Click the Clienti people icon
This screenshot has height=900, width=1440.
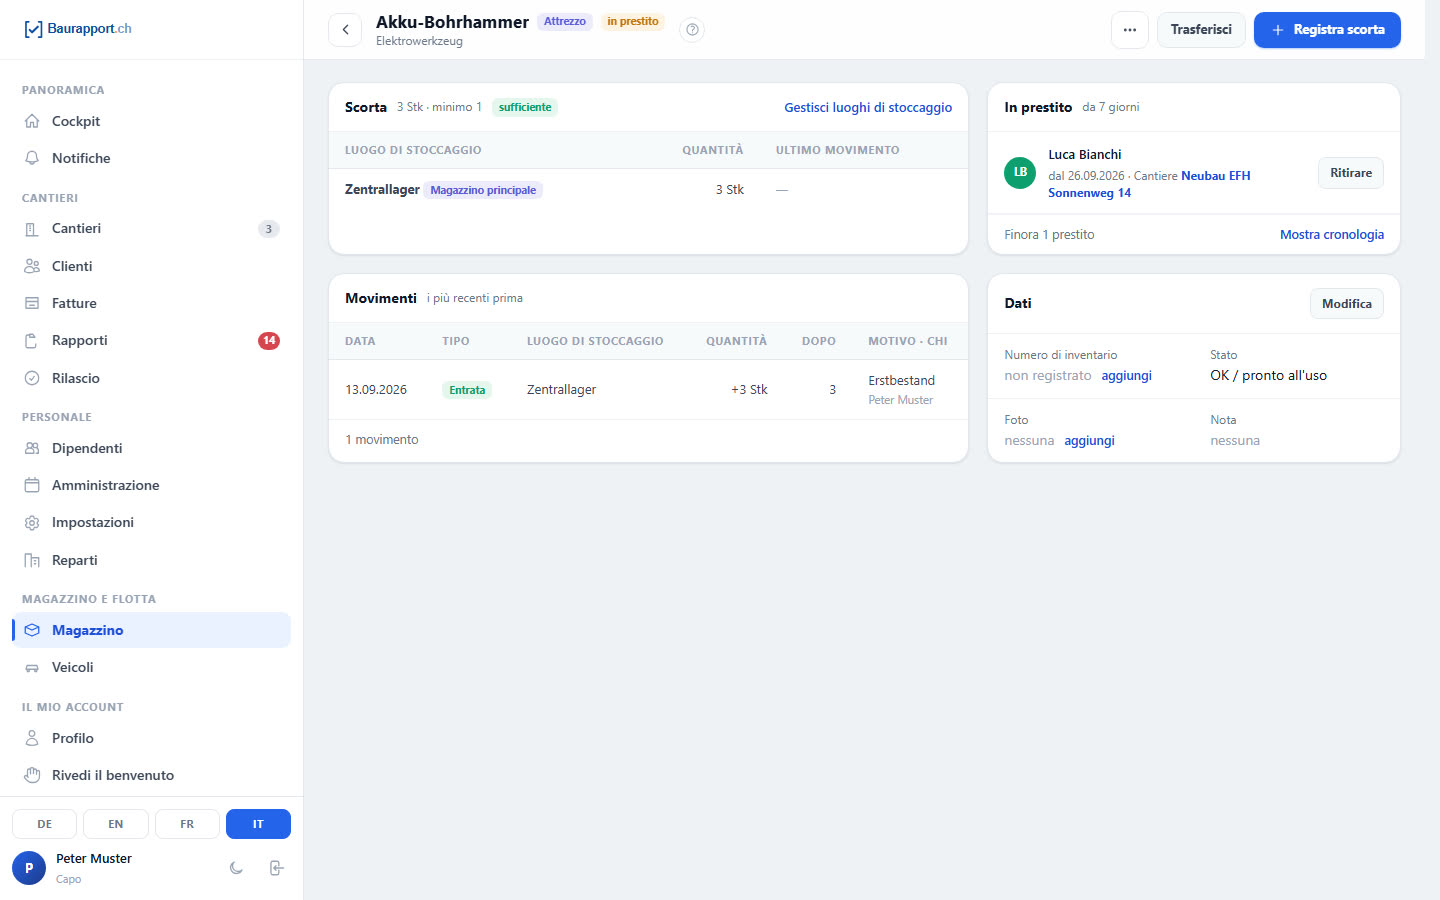32,266
